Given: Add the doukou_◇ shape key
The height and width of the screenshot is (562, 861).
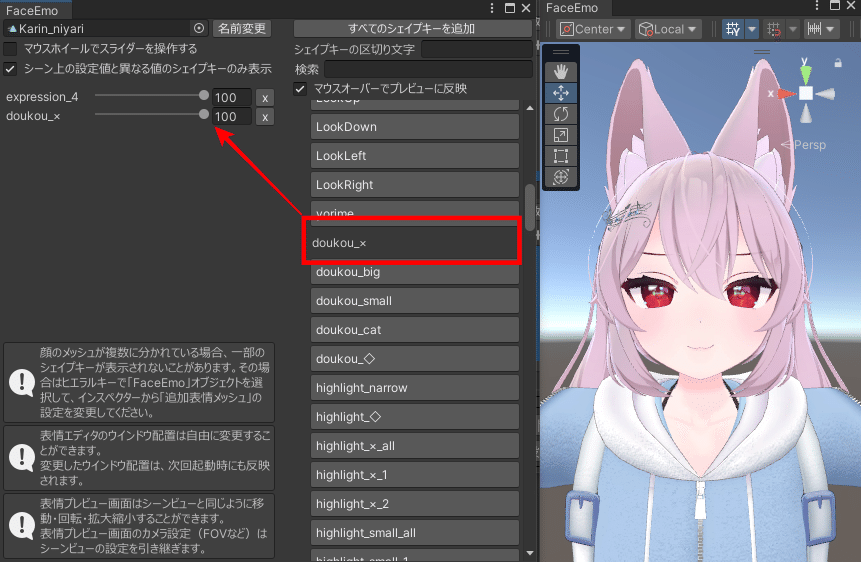Looking at the screenshot, I should click(415, 359).
